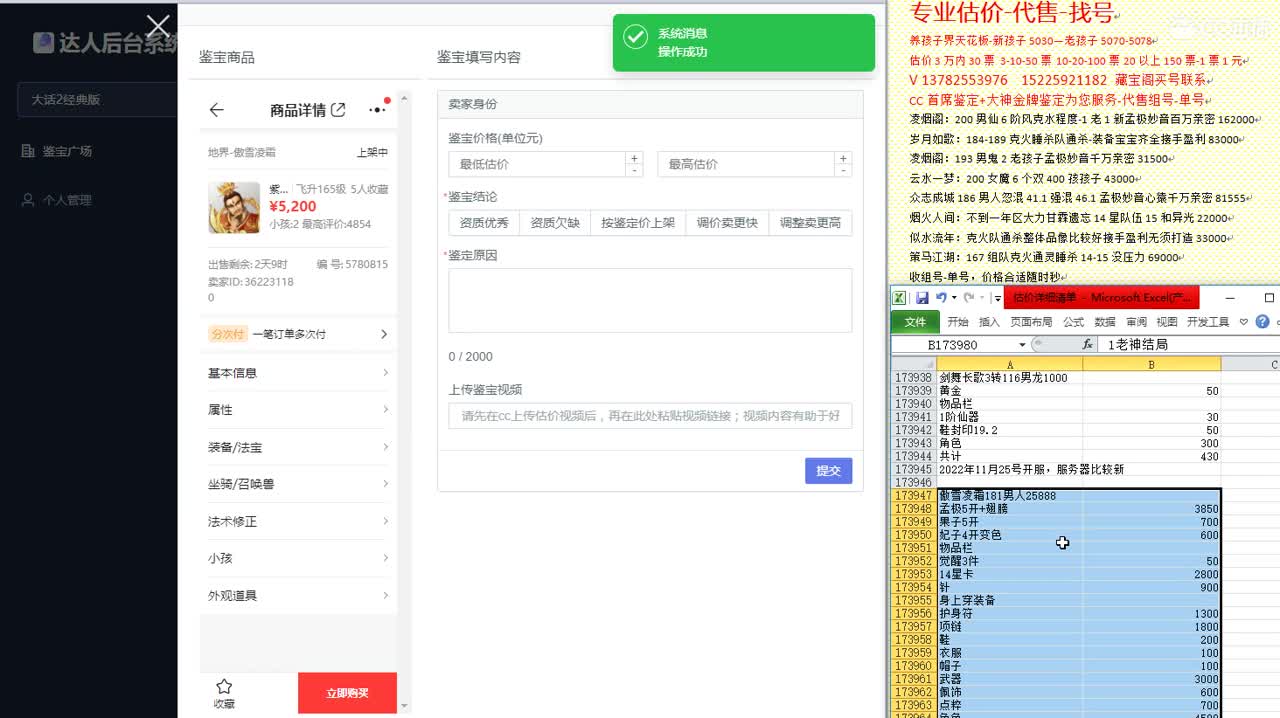The image size is (1280, 718).
Task: Click the Excel formula bar showing 1老神结局
Action: [1188, 344]
